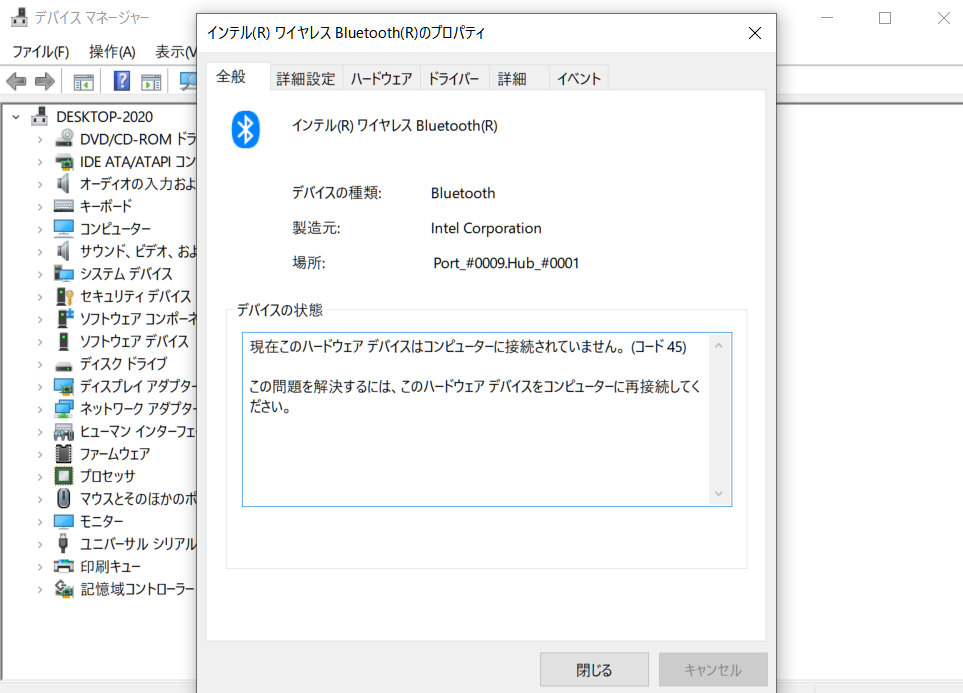Switch to the ドライバー tab

[454, 79]
